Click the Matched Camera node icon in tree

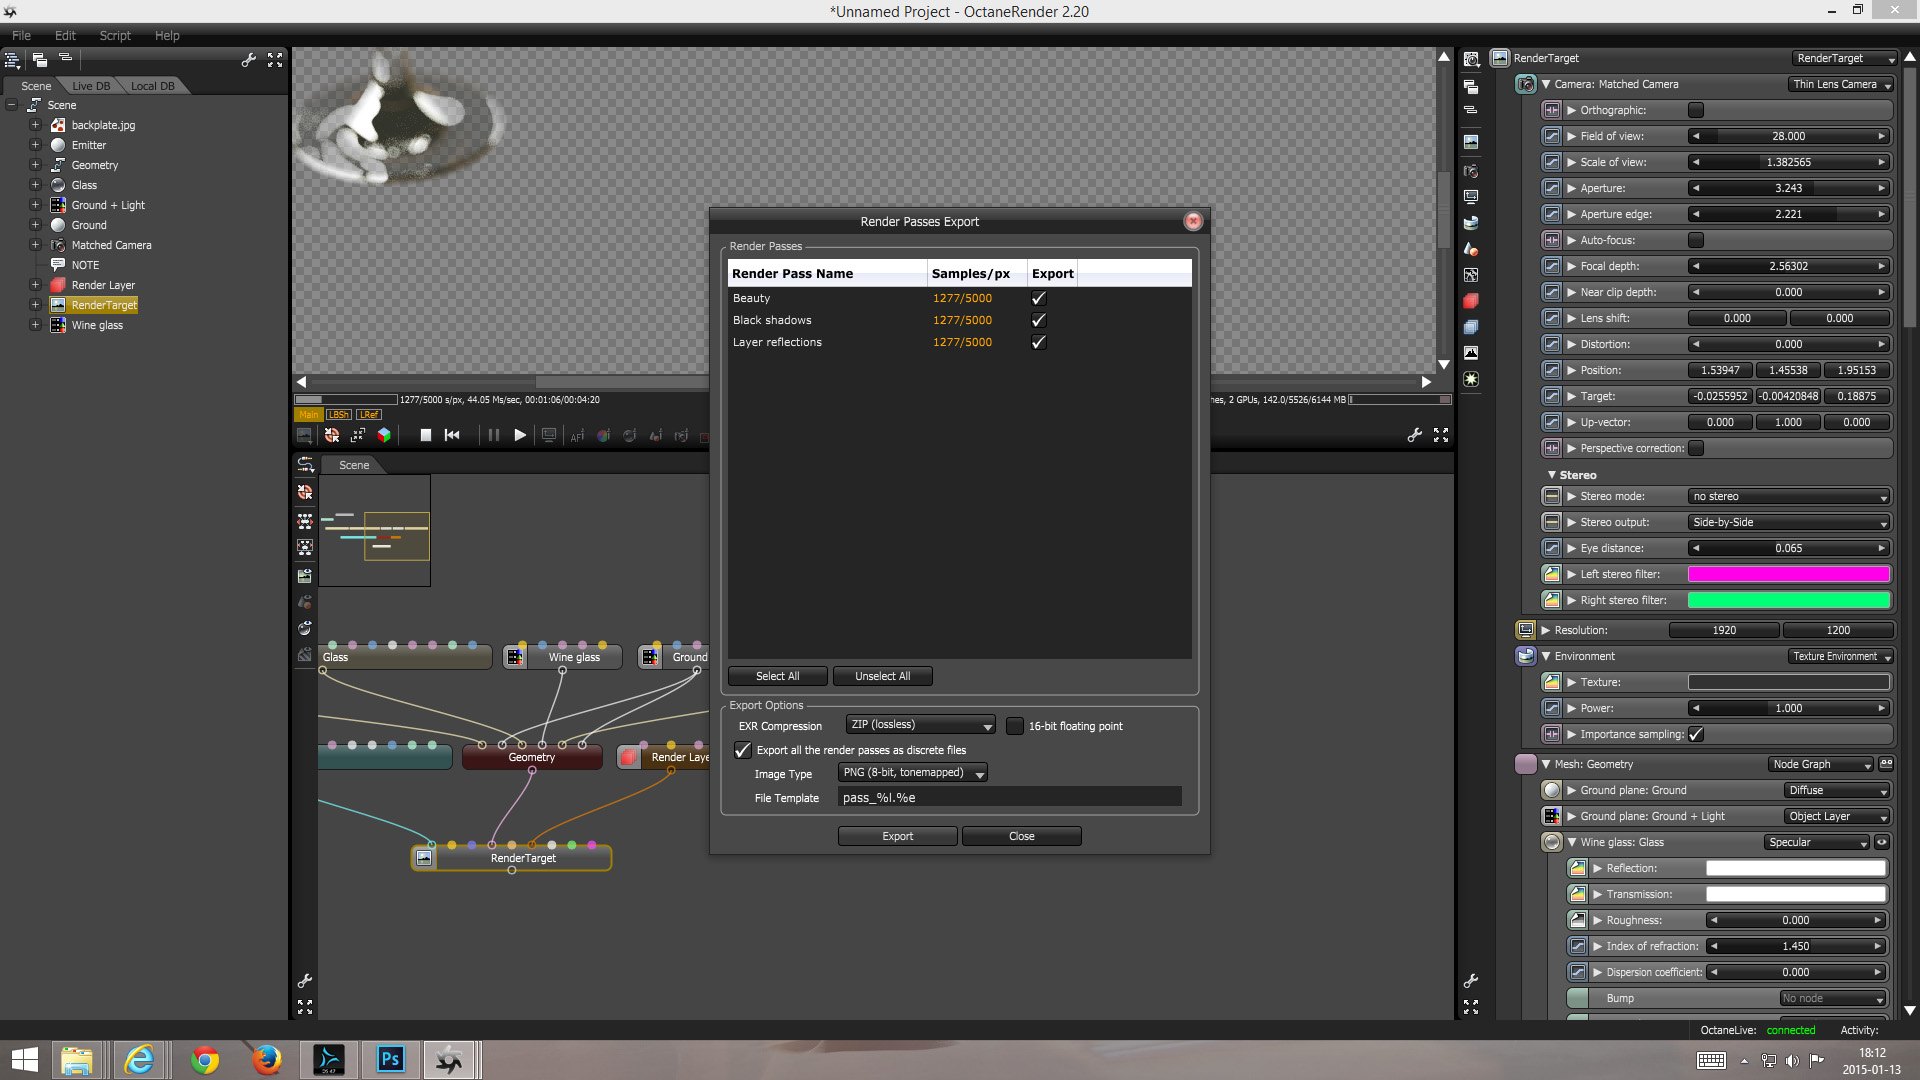58,245
